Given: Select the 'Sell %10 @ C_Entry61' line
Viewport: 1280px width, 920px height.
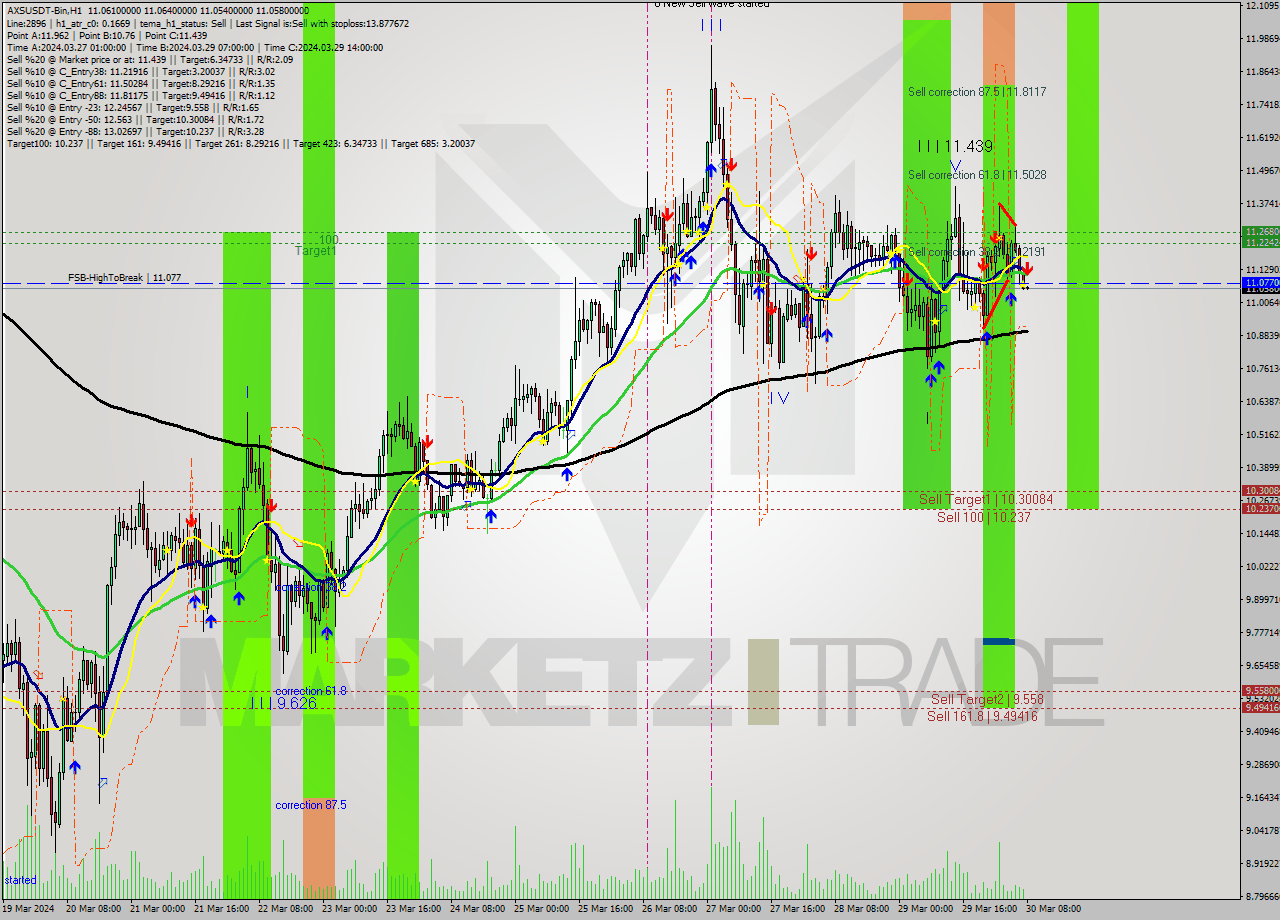Looking at the screenshot, I should point(140,83).
